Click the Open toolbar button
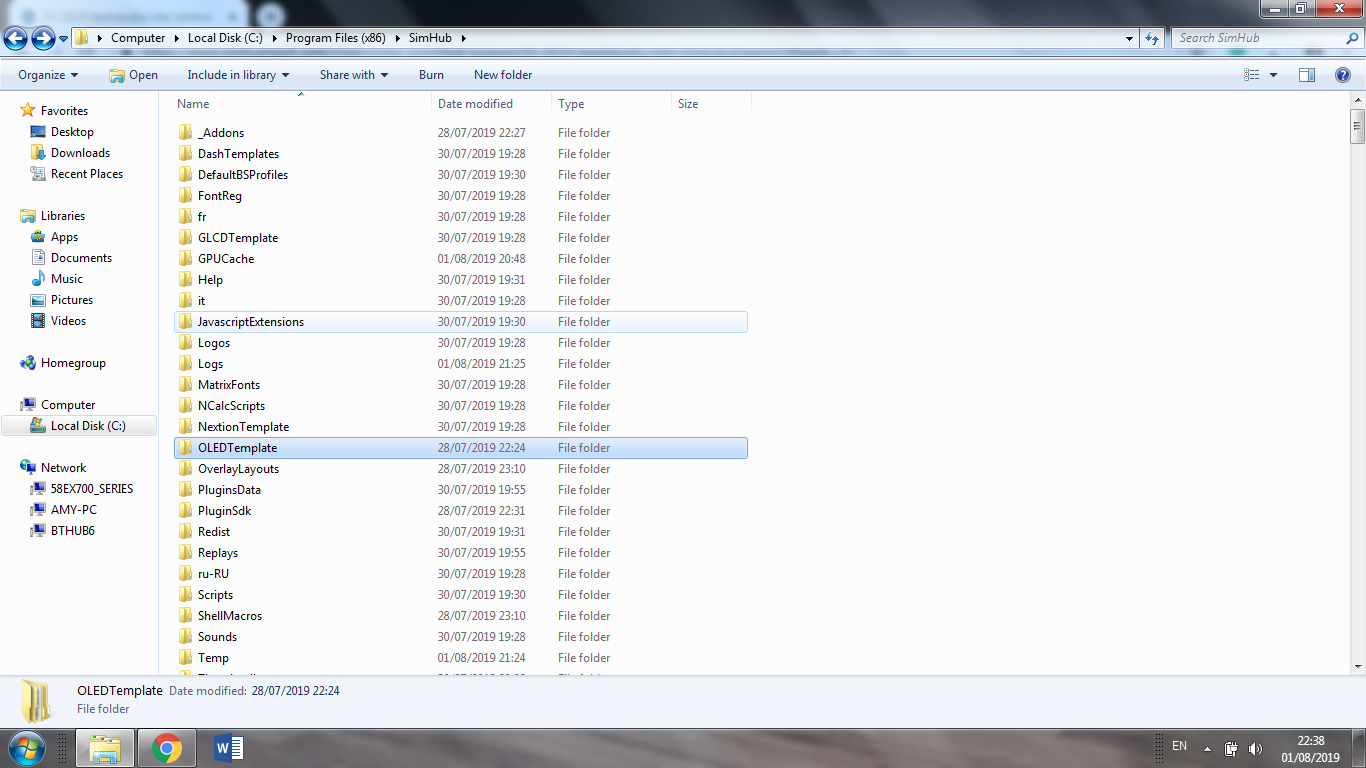The height and width of the screenshot is (768, 1366). (x=133, y=75)
